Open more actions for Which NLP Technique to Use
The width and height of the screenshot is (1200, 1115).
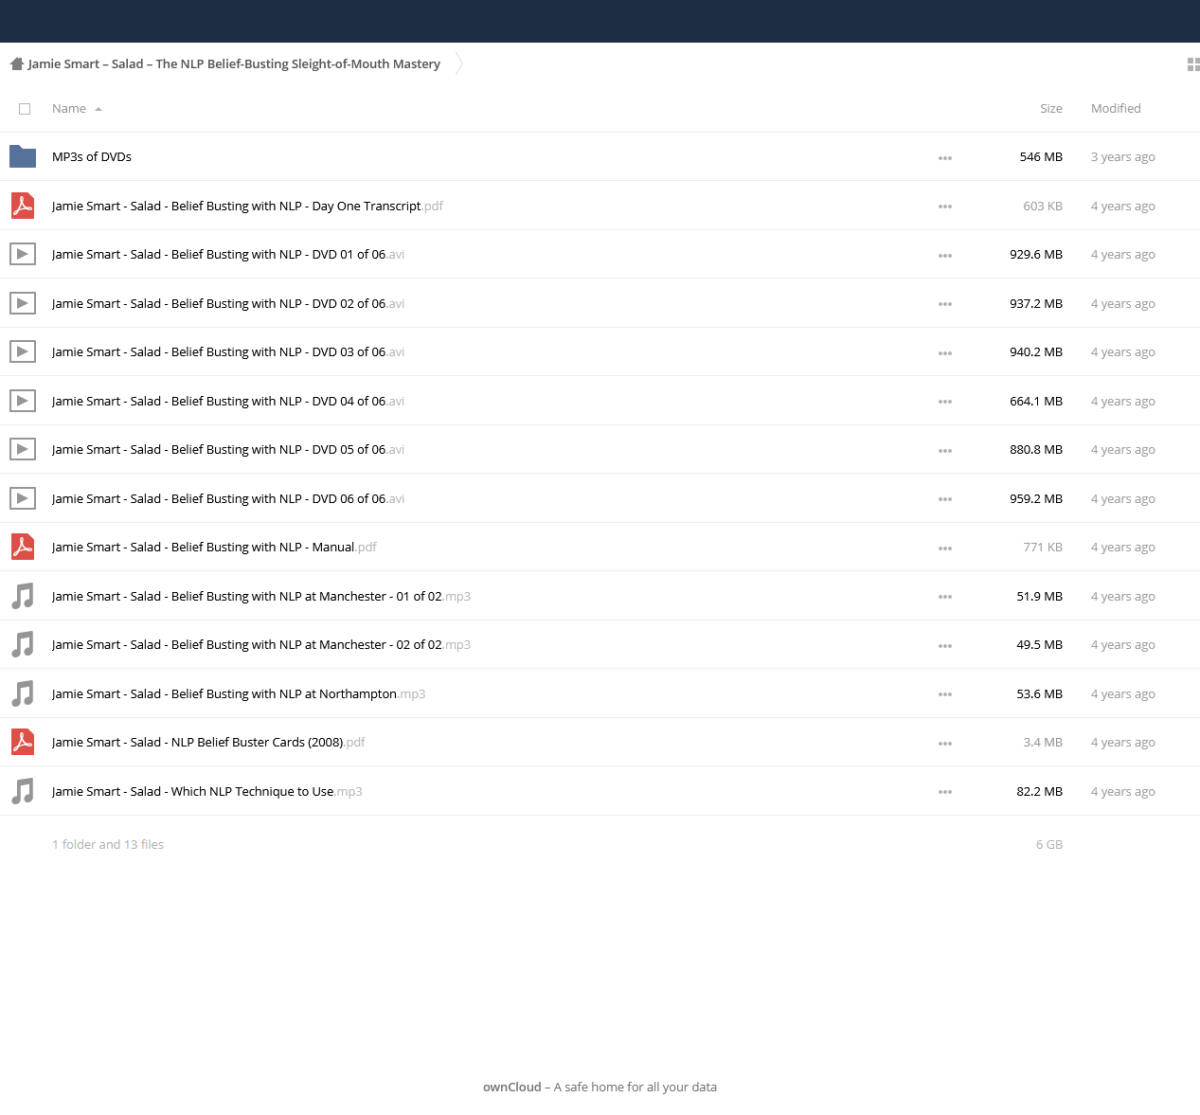pos(945,792)
